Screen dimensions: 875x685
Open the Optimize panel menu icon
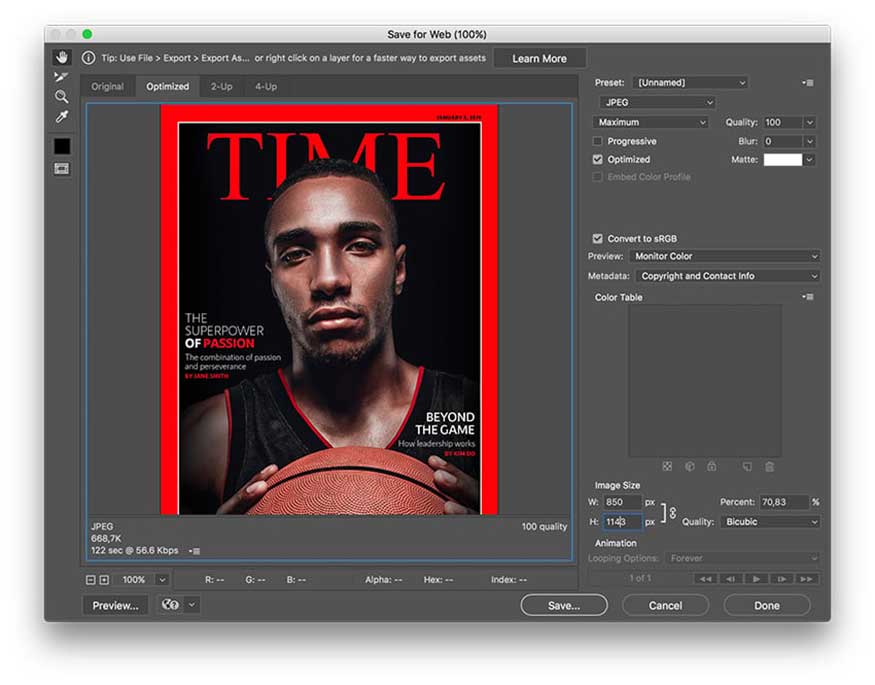coord(807,83)
